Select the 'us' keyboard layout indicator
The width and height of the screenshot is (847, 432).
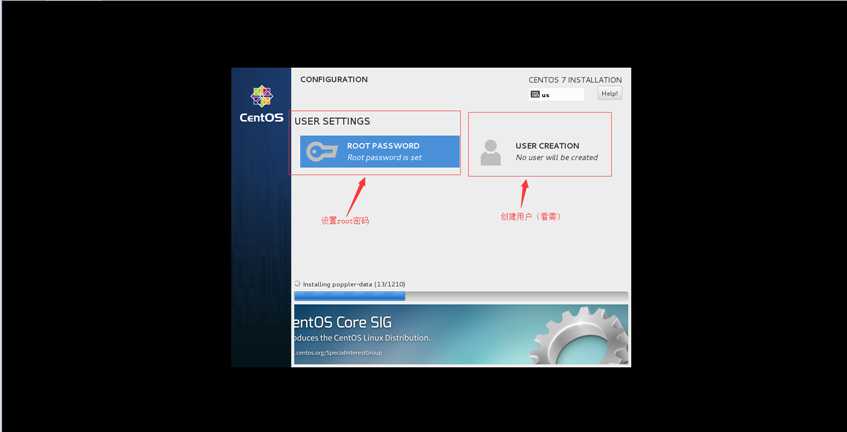(557, 94)
